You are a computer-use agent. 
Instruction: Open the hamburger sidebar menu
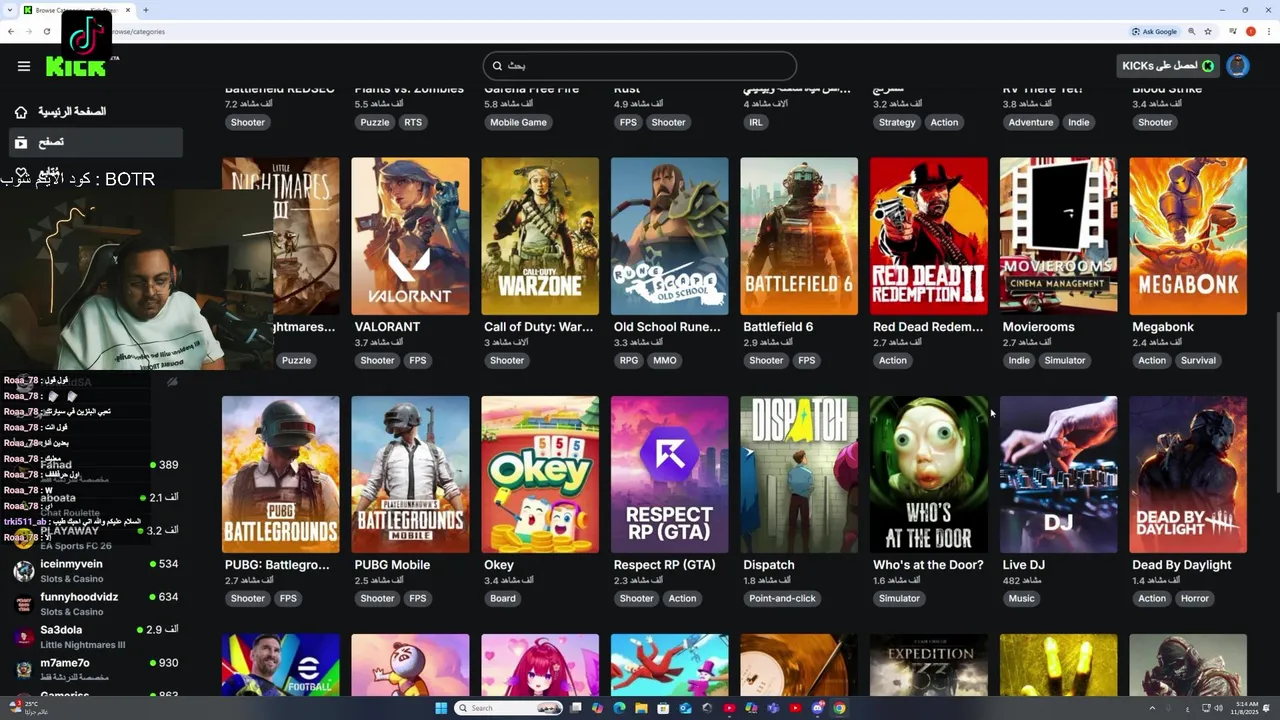click(x=24, y=66)
